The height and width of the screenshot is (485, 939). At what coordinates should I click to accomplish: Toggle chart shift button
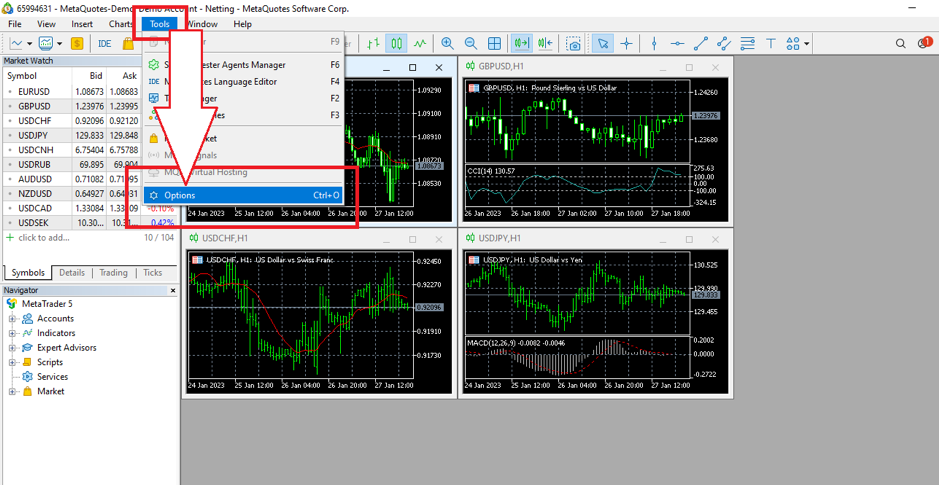(x=545, y=44)
